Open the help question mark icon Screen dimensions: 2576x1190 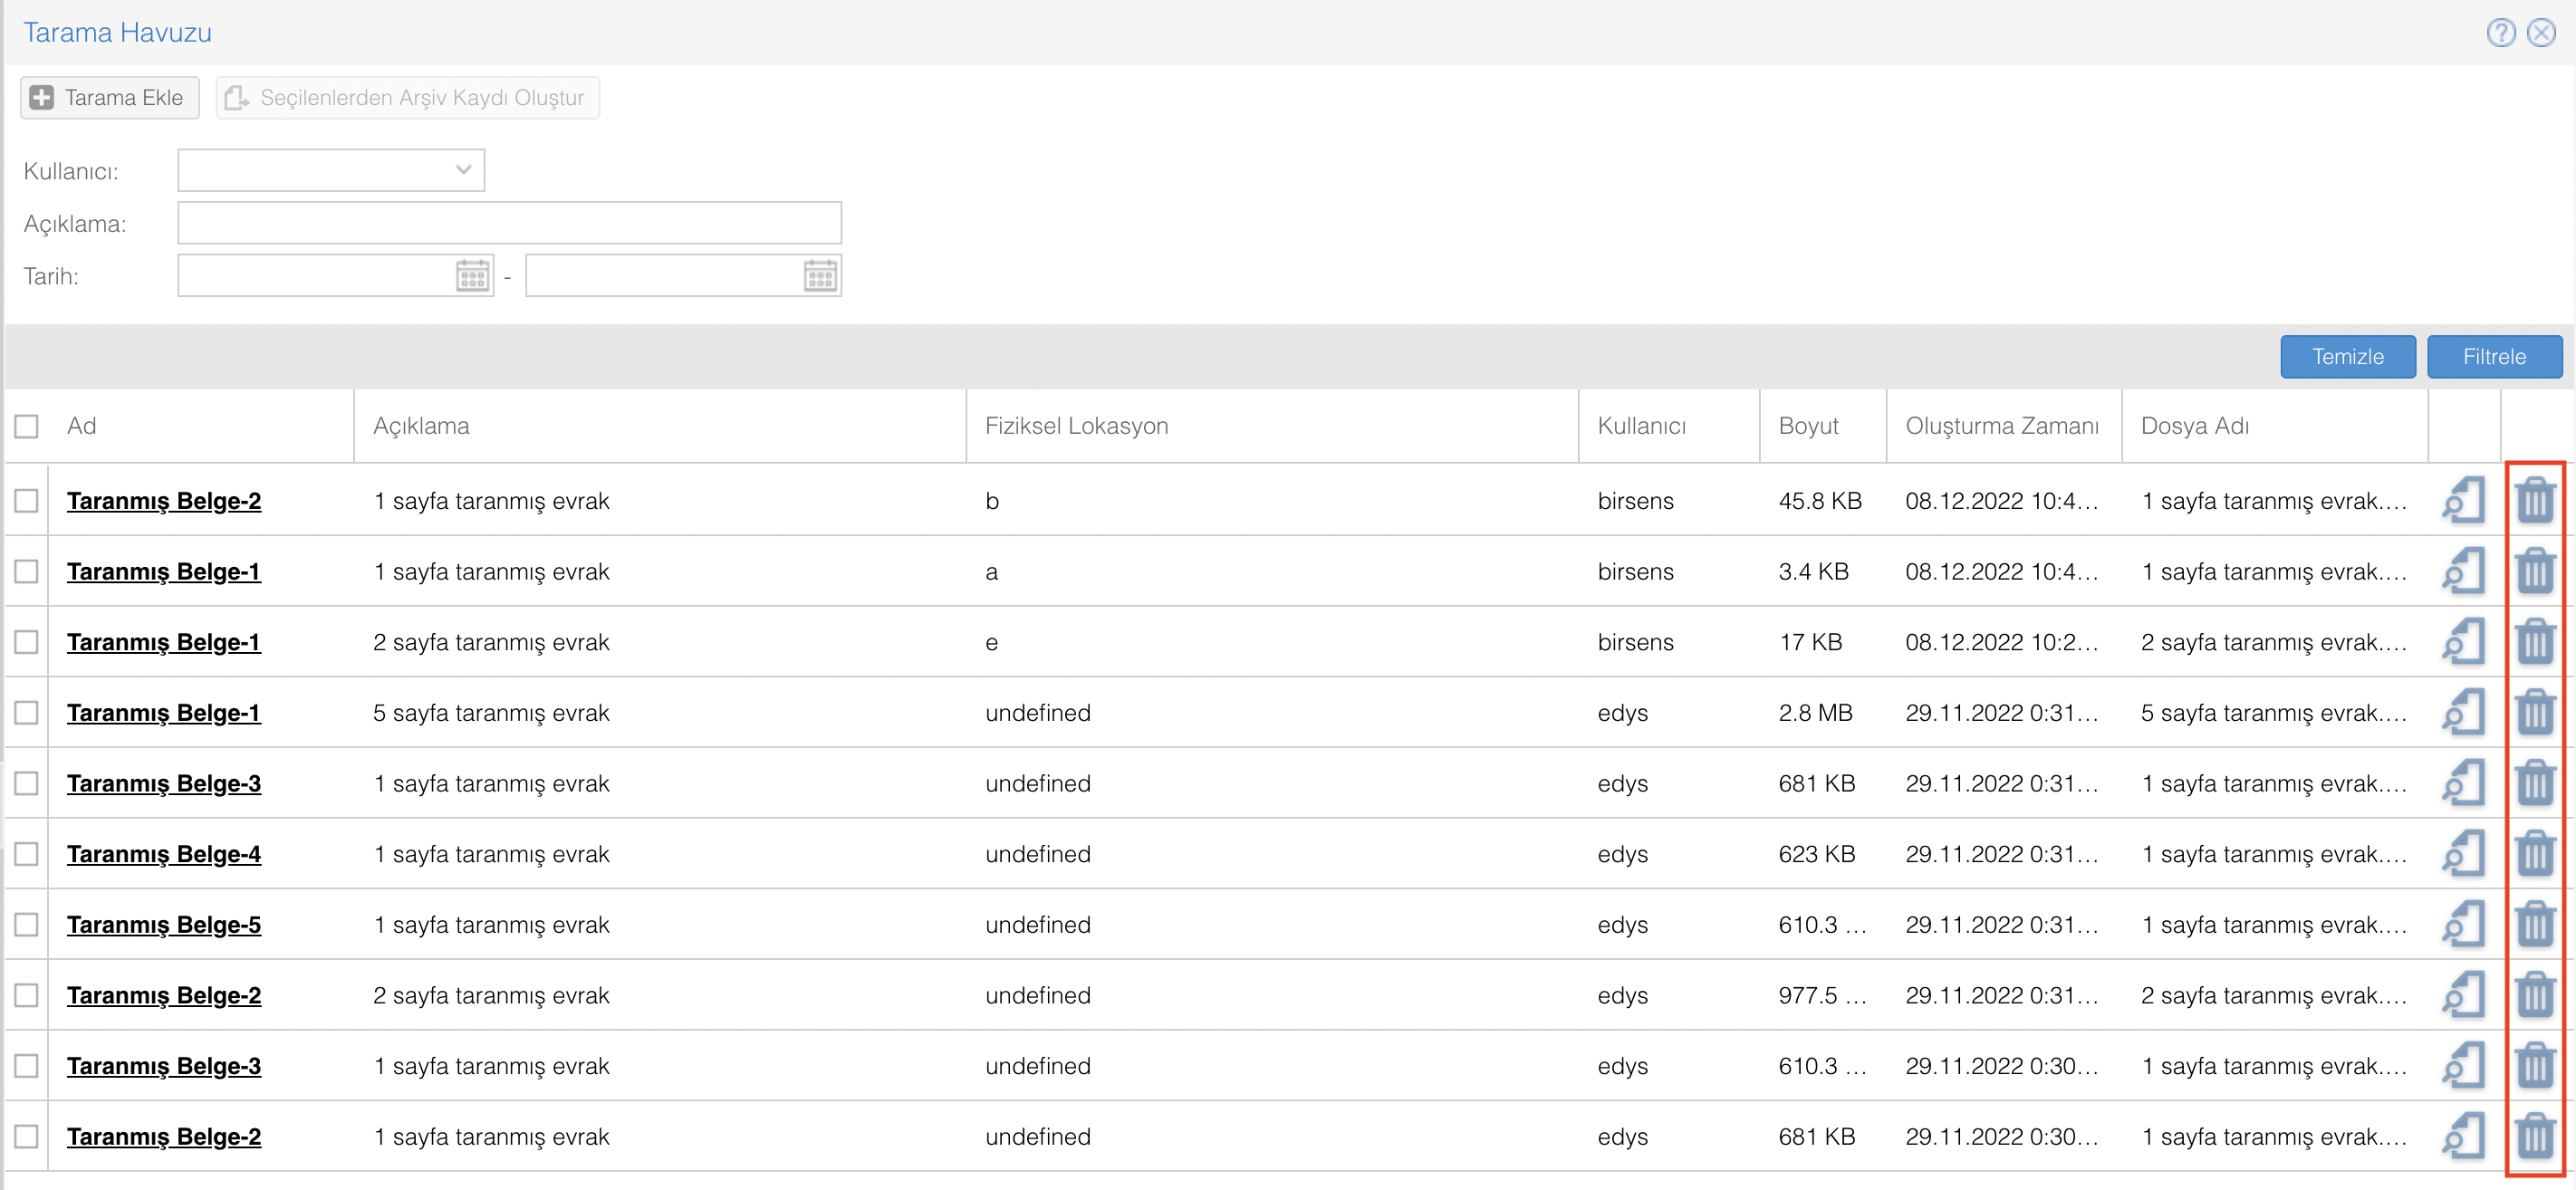2500,33
